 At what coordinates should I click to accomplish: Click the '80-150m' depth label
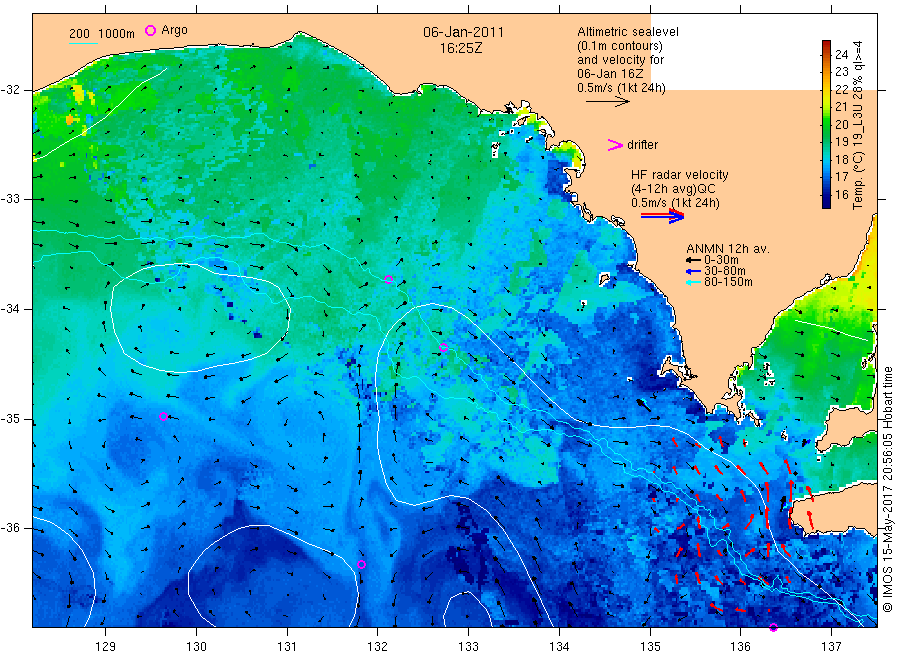(x=728, y=282)
